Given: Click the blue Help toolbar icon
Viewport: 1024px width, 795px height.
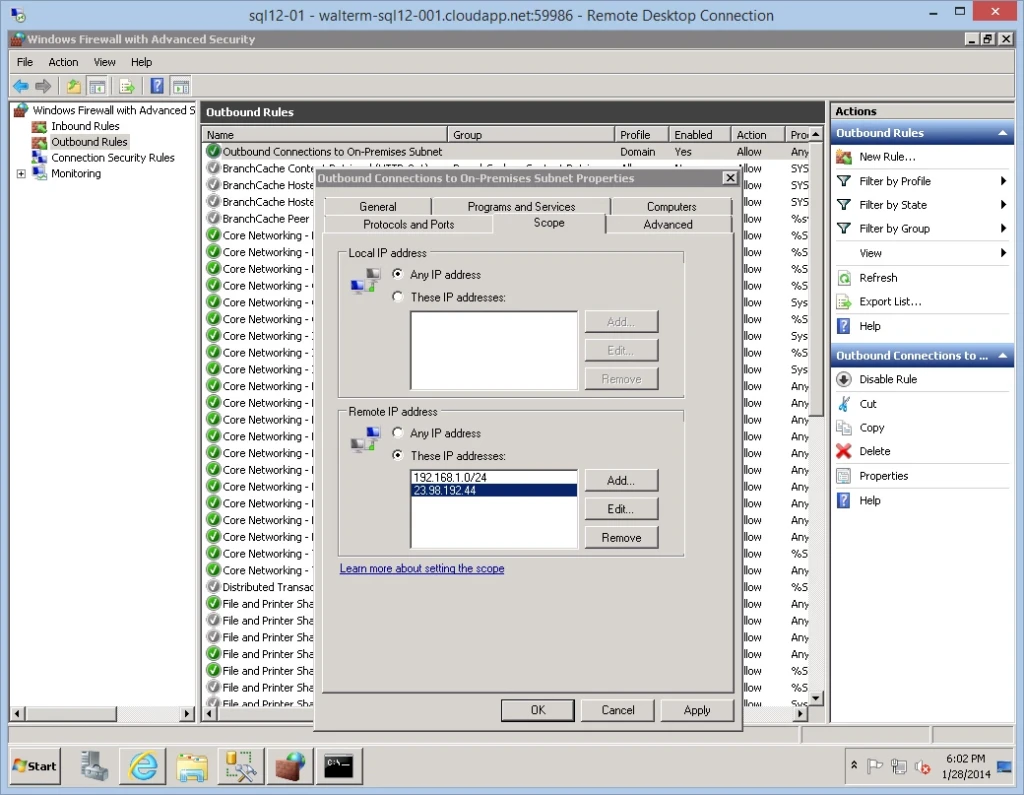Looking at the screenshot, I should pos(157,86).
